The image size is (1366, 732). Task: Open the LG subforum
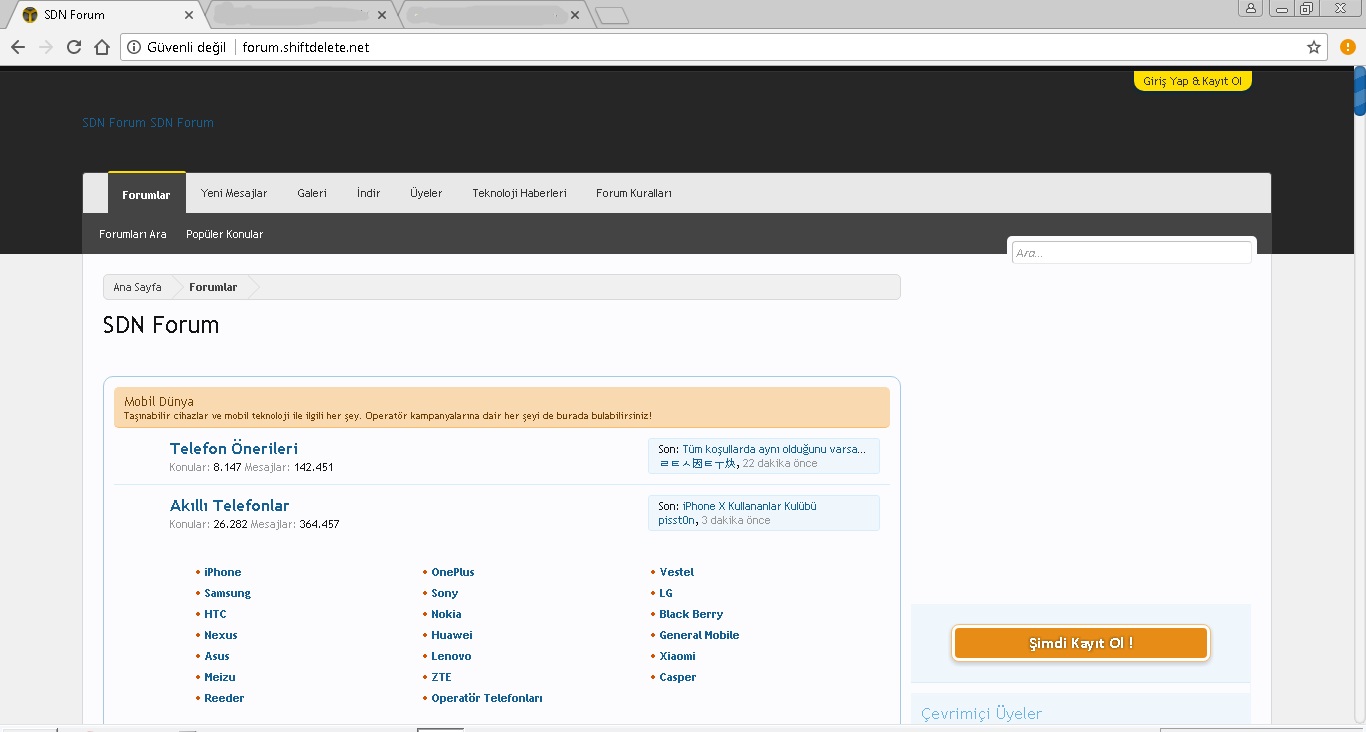(x=666, y=593)
